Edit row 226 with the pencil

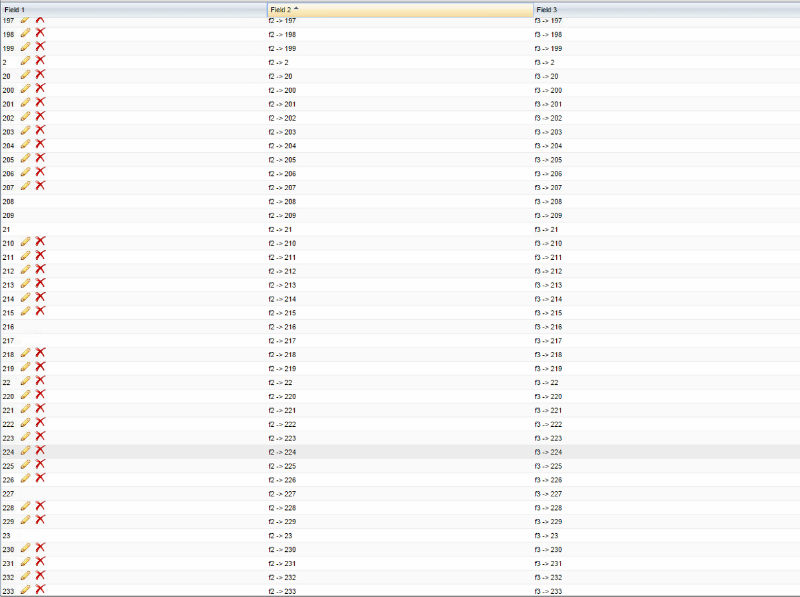(x=25, y=479)
